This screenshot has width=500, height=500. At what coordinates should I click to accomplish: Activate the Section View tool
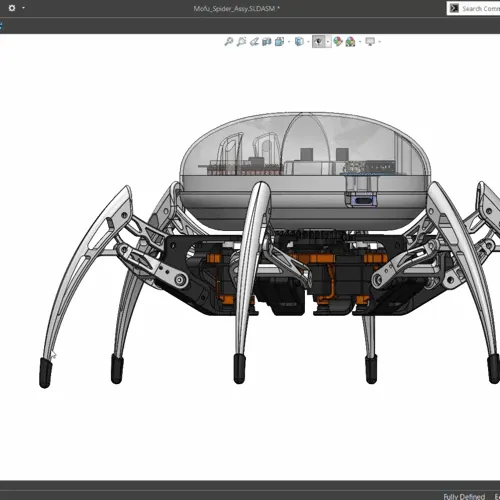click(267, 42)
